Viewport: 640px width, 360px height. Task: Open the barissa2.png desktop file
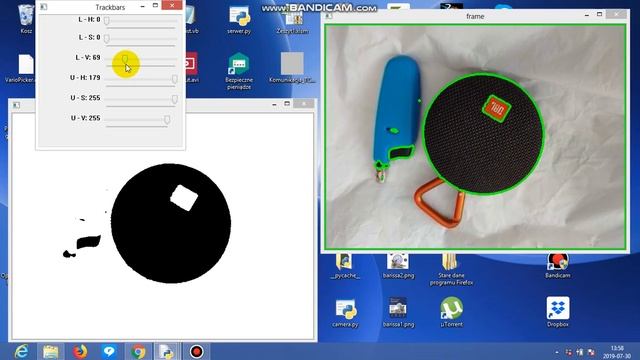coord(398,266)
